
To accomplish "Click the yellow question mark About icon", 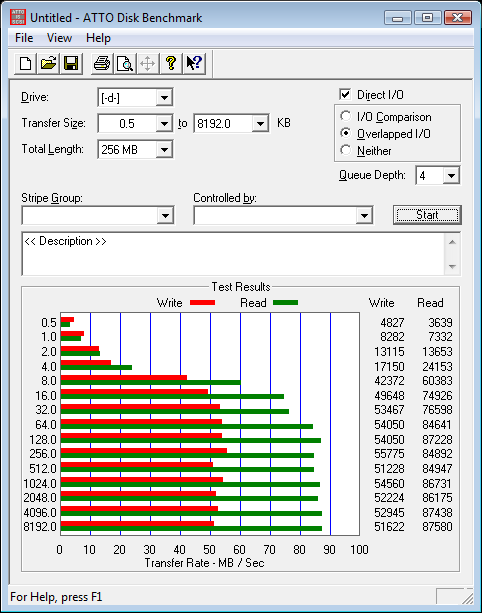I will (171, 63).
